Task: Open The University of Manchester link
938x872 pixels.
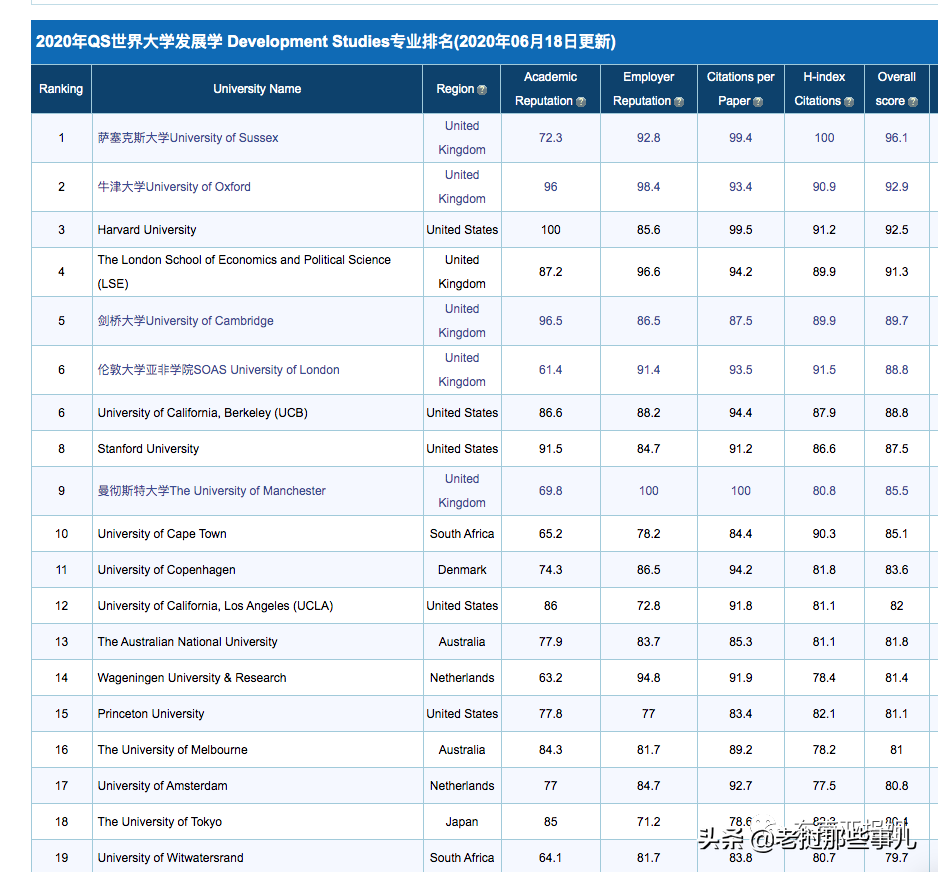Action: tap(211, 490)
